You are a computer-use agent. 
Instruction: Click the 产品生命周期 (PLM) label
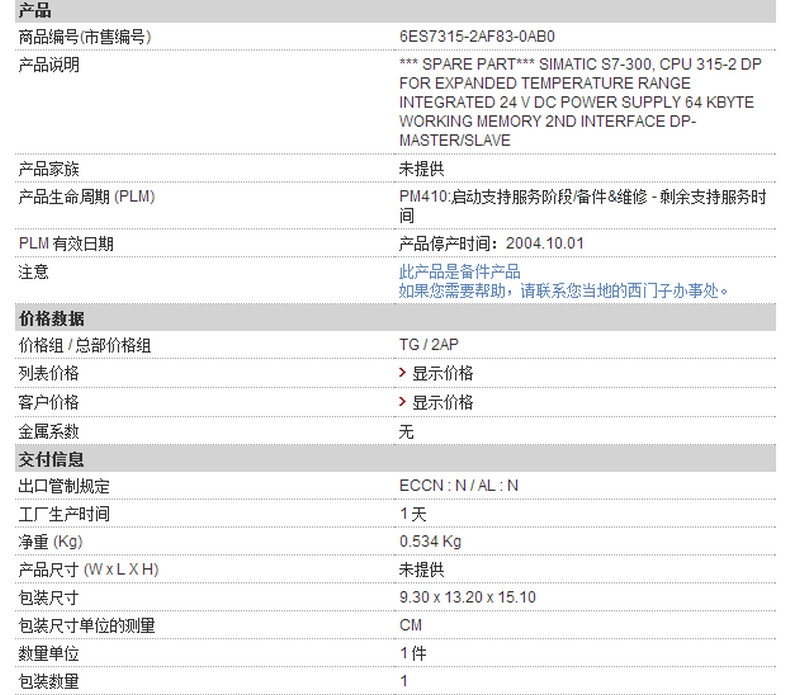(87, 196)
